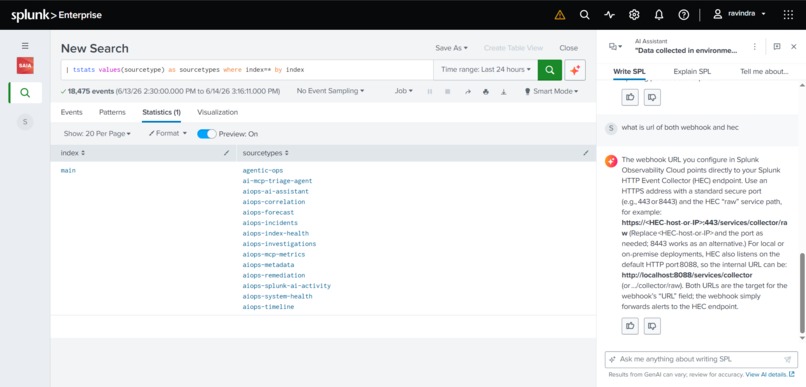Click the aiops-incidents sourcetype
The height and width of the screenshot is (387, 806).
coord(270,223)
